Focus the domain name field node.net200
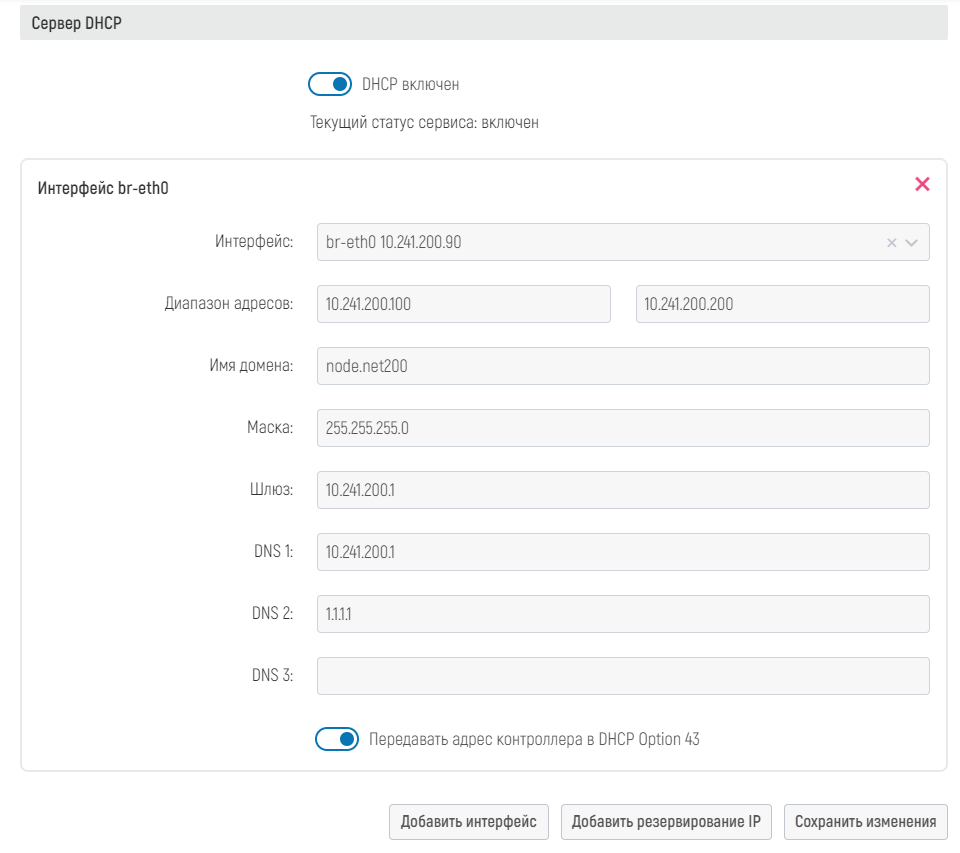Viewport: 960px width, 853px height. 622,366
